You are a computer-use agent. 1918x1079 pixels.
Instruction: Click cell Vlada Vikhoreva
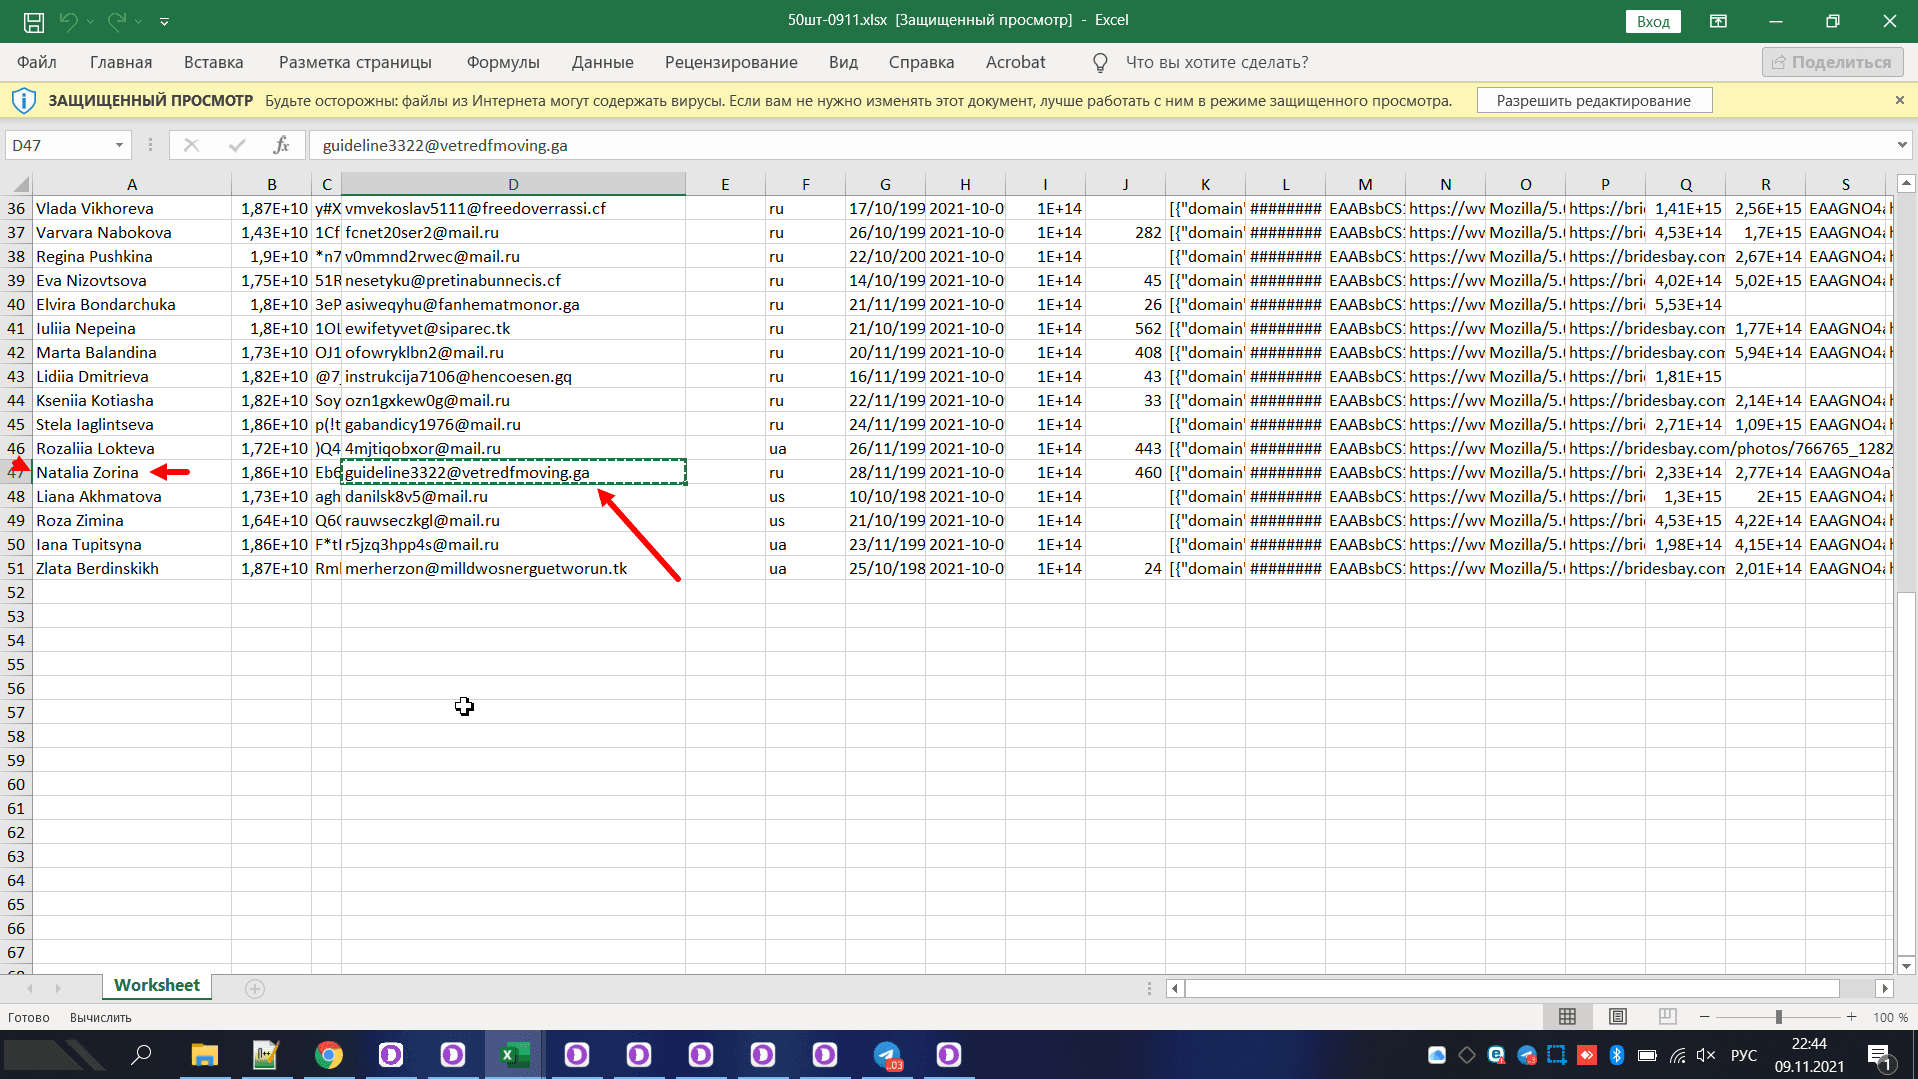pos(132,208)
